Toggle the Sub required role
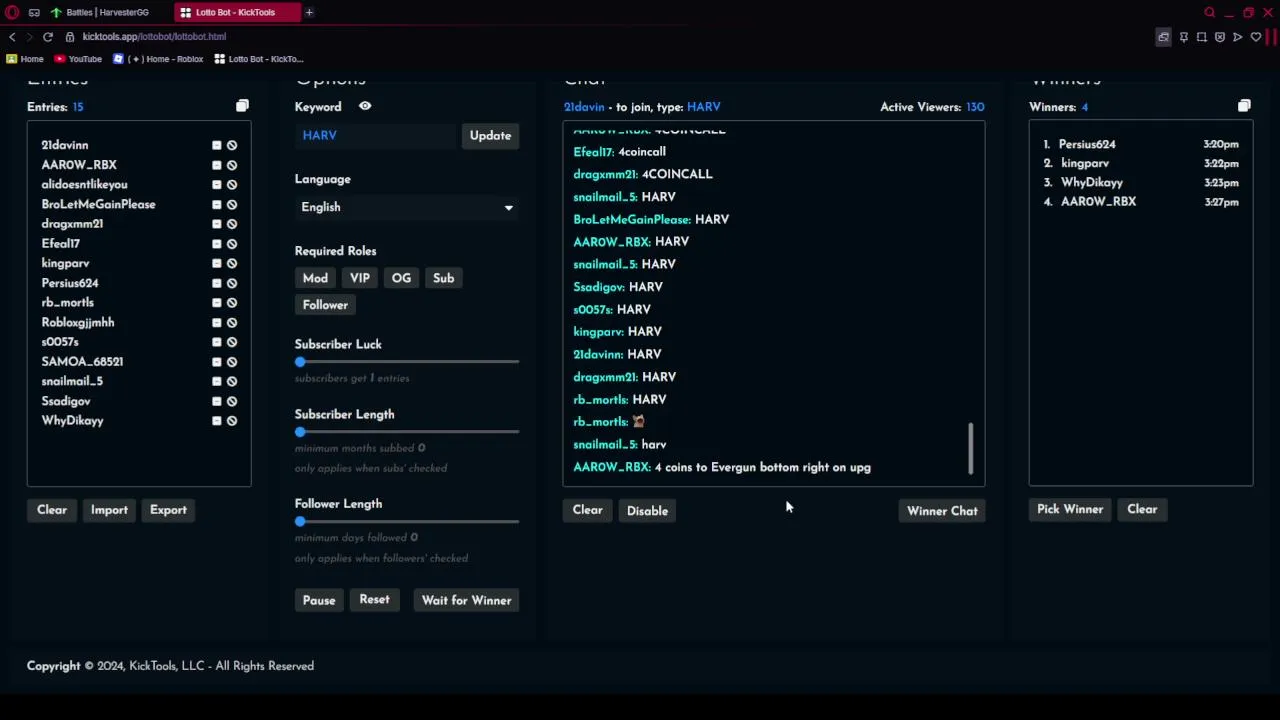Screen dimensions: 1280x720 point(443,278)
